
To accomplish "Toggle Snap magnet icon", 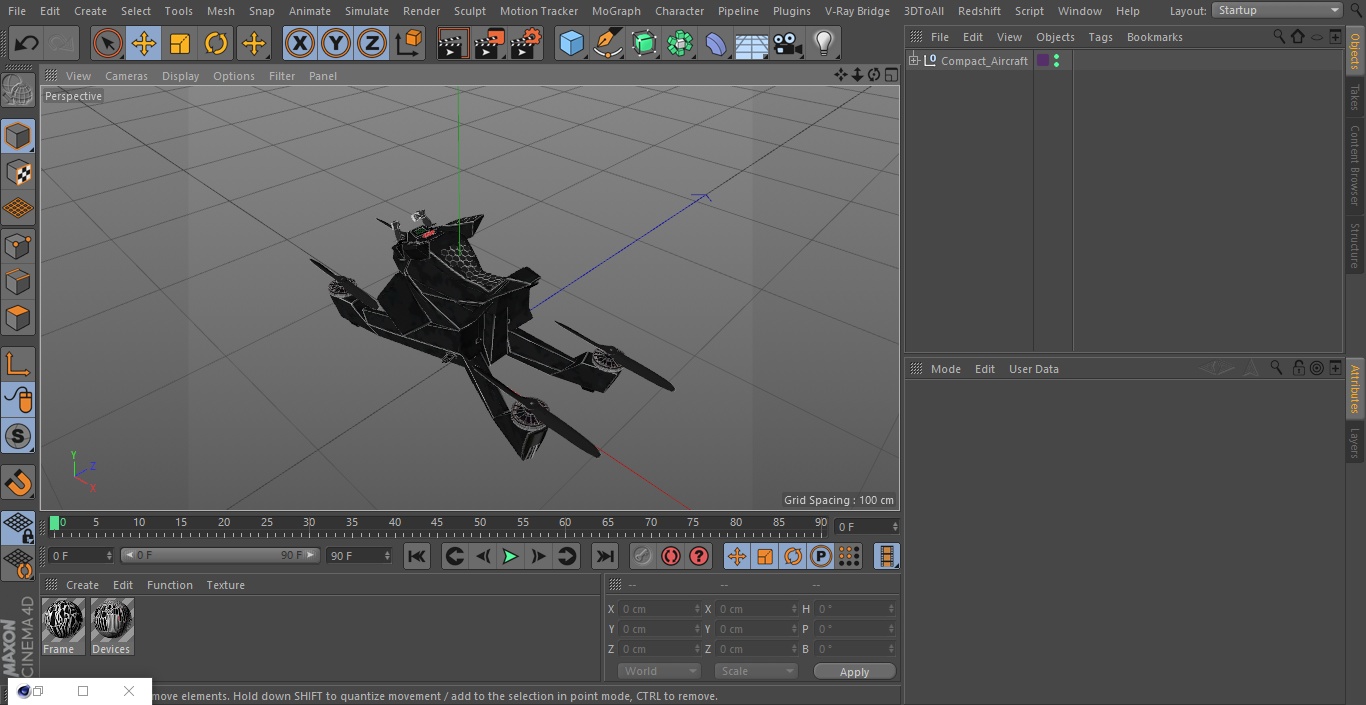I will point(18,483).
